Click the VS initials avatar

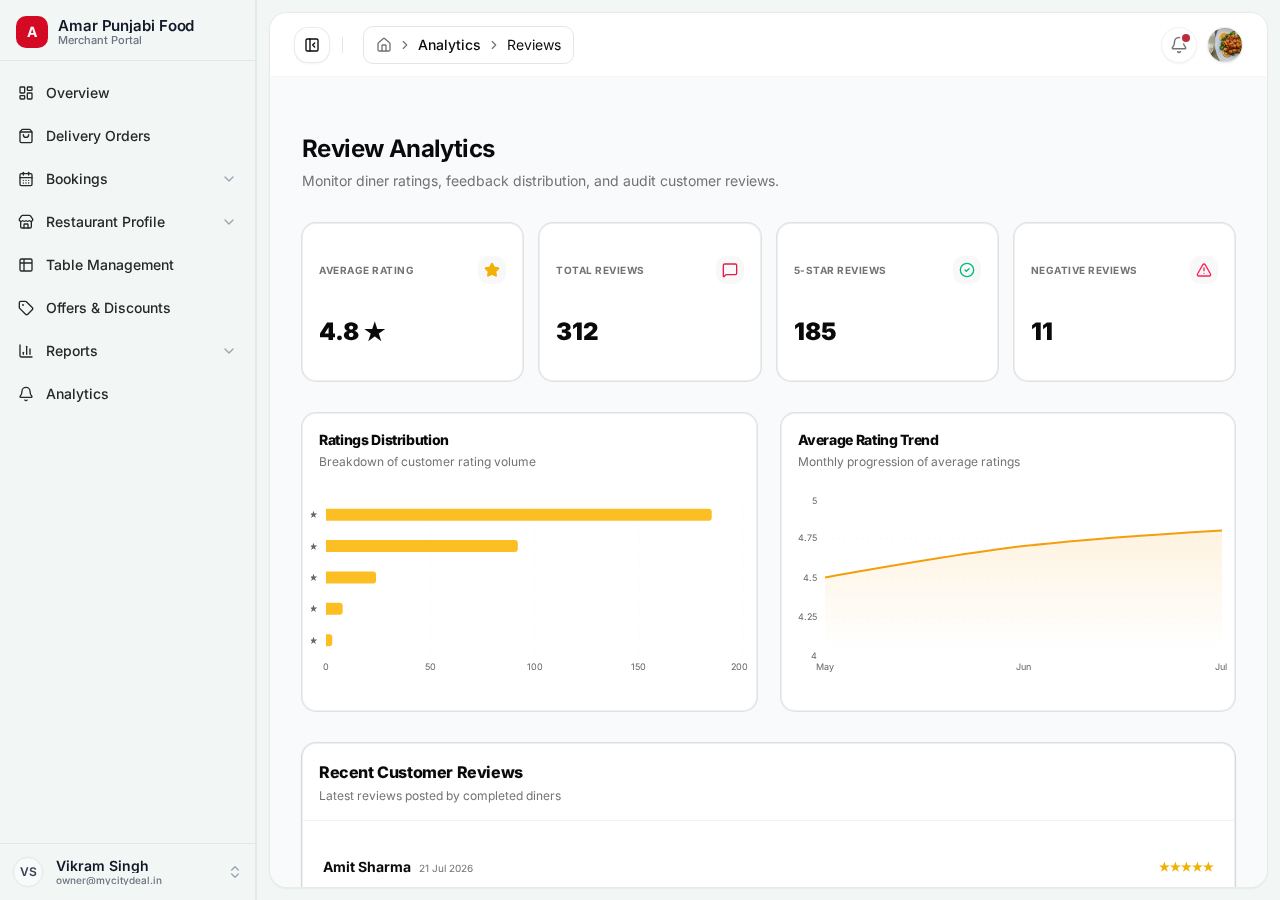coord(28,872)
